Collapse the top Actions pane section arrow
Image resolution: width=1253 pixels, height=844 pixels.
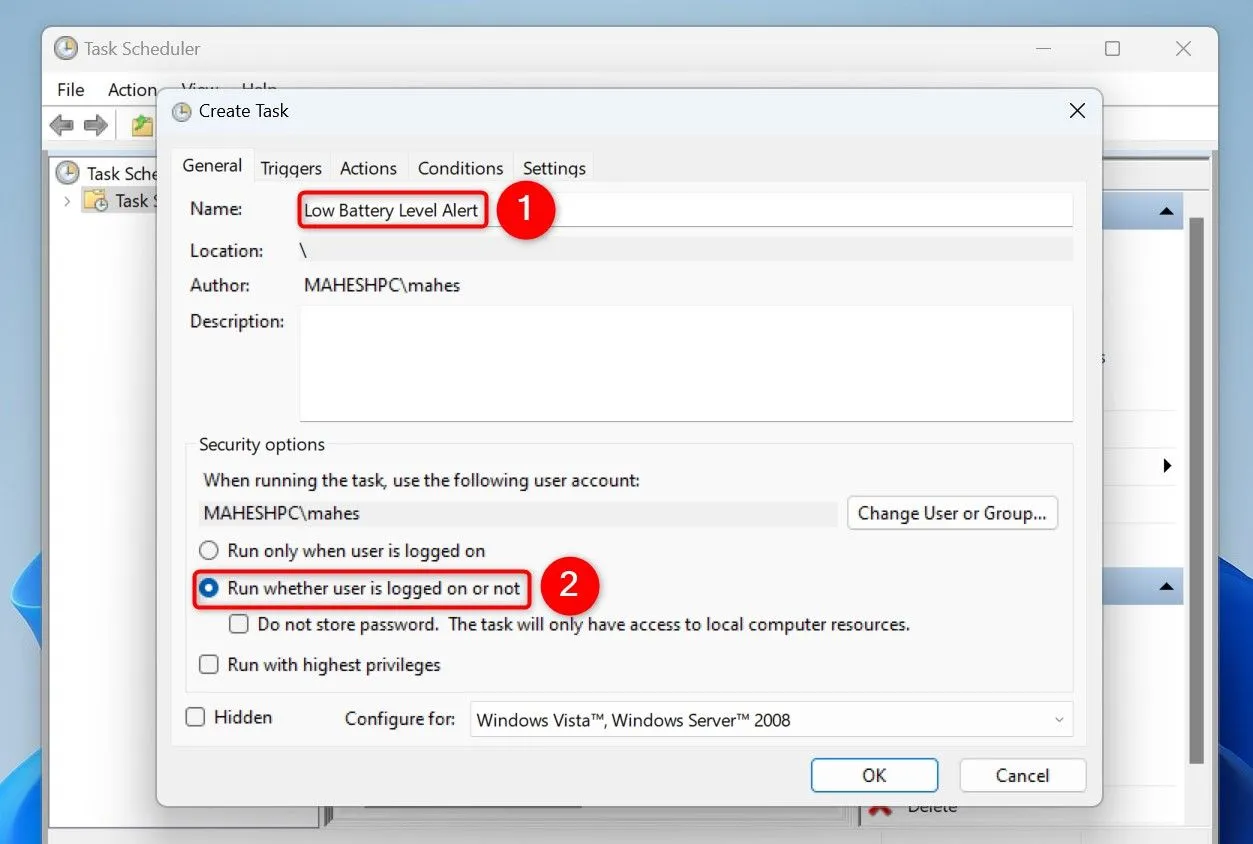[x=1165, y=212]
